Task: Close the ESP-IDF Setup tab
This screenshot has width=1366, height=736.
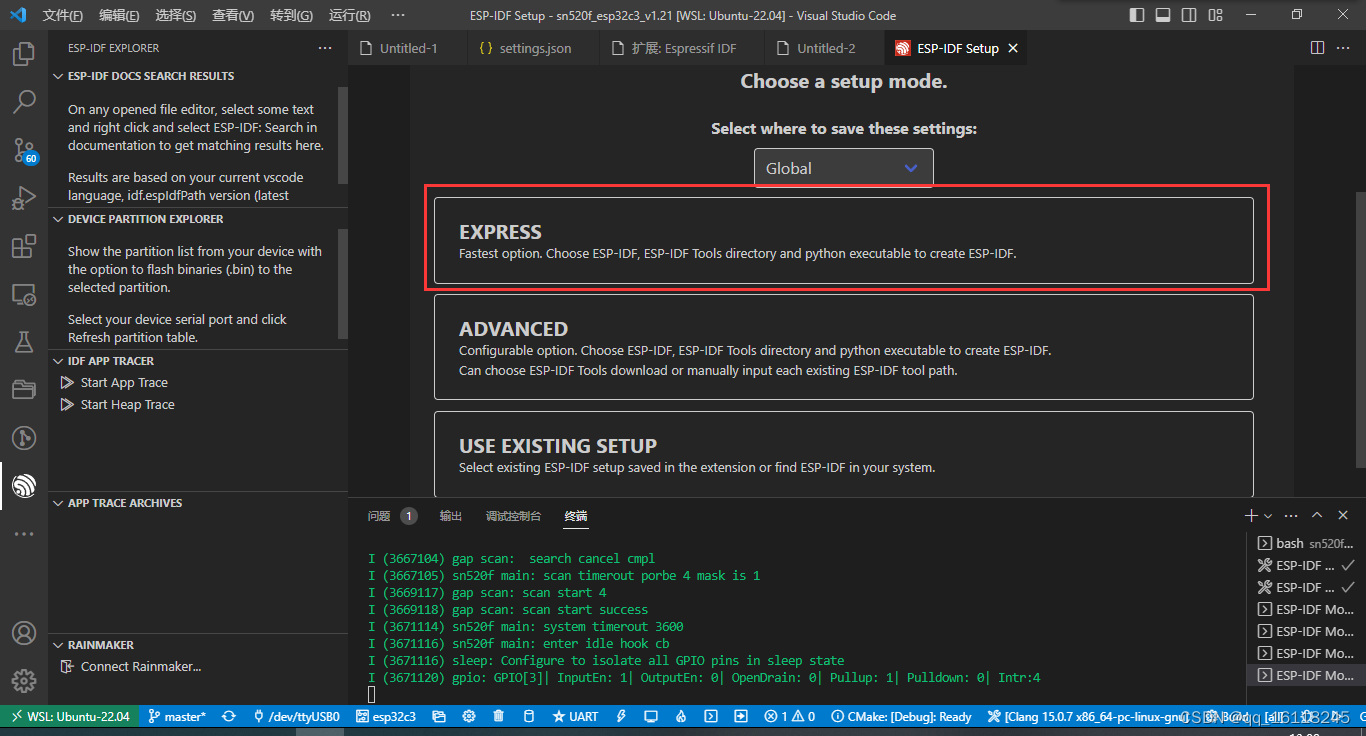Action: tap(1013, 48)
